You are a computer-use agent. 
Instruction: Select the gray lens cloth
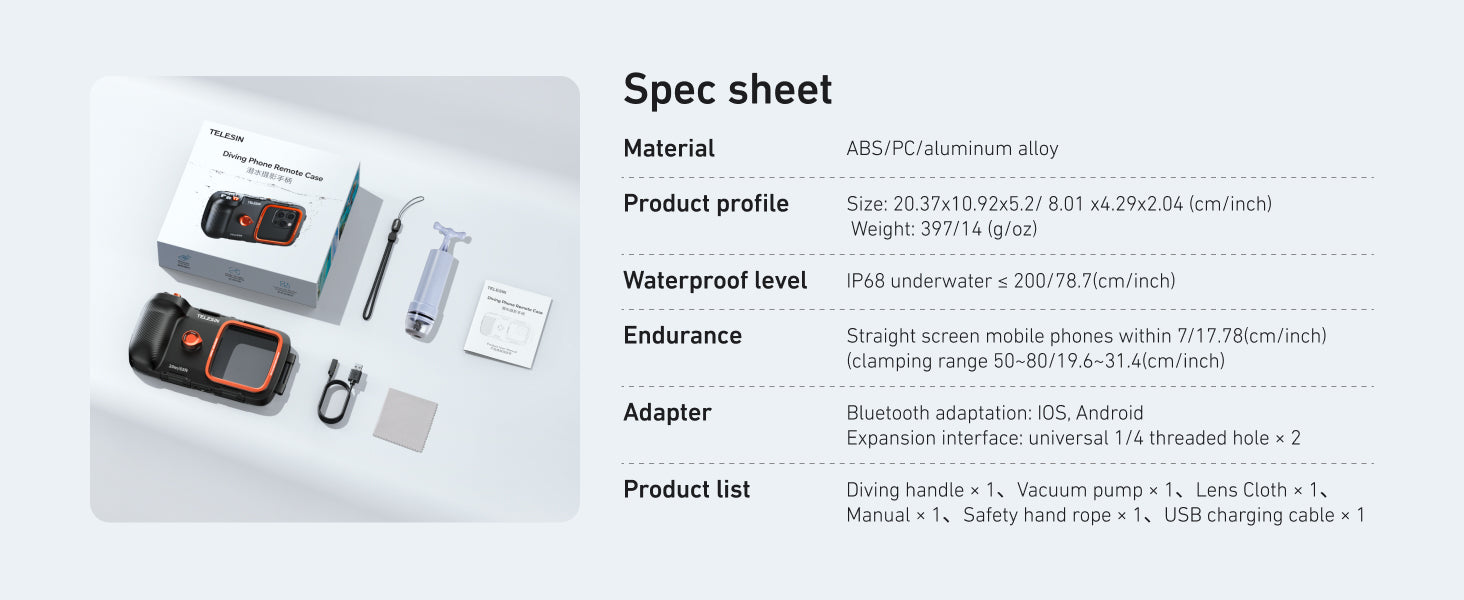[x=405, y=419]
